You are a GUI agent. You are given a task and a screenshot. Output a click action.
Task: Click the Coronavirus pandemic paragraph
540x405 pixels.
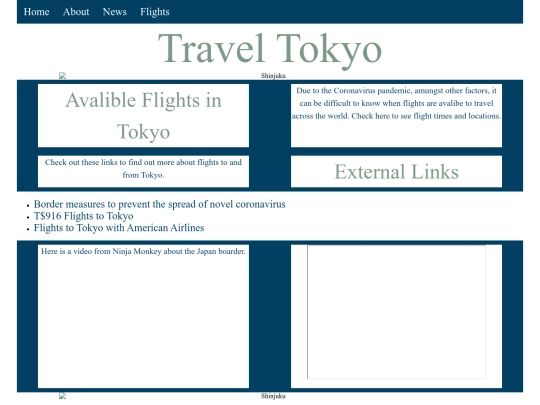pos(396,103)
